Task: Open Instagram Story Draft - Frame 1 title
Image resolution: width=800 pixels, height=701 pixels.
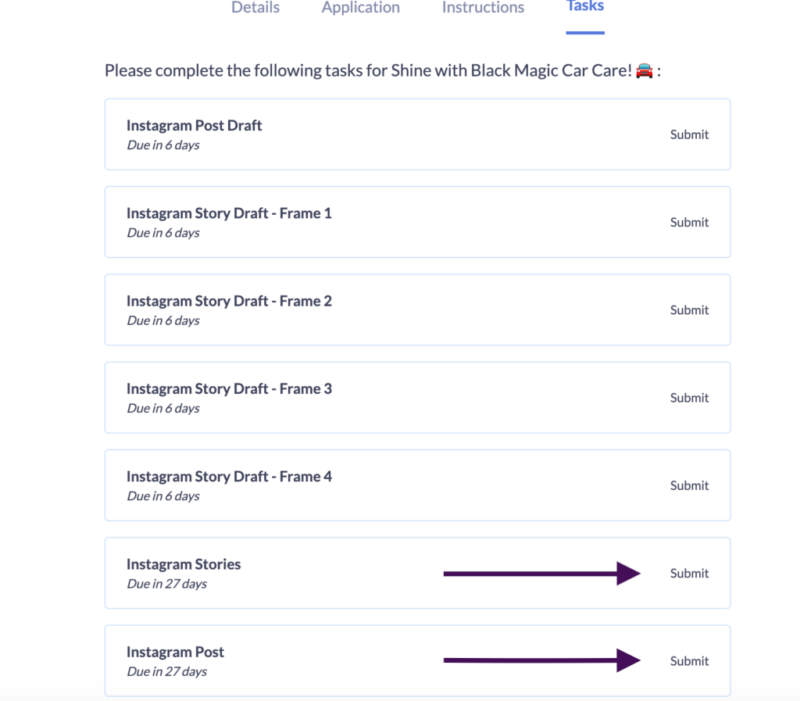Action: (x=229, y=213)
